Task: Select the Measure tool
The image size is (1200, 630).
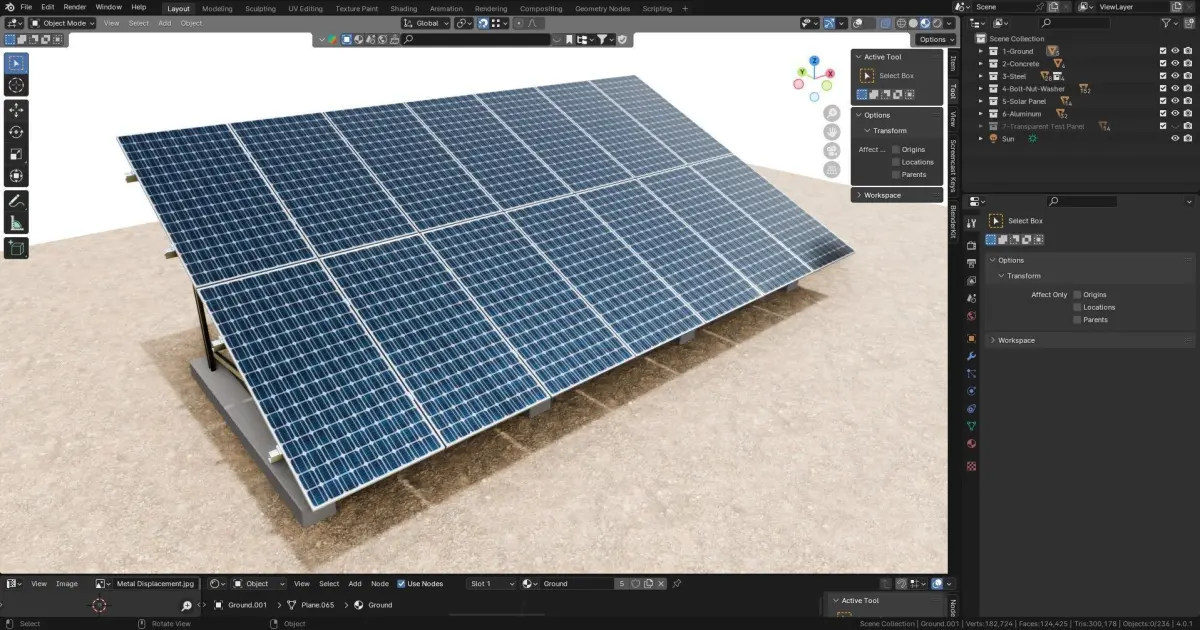Action: tap(16, 223)
